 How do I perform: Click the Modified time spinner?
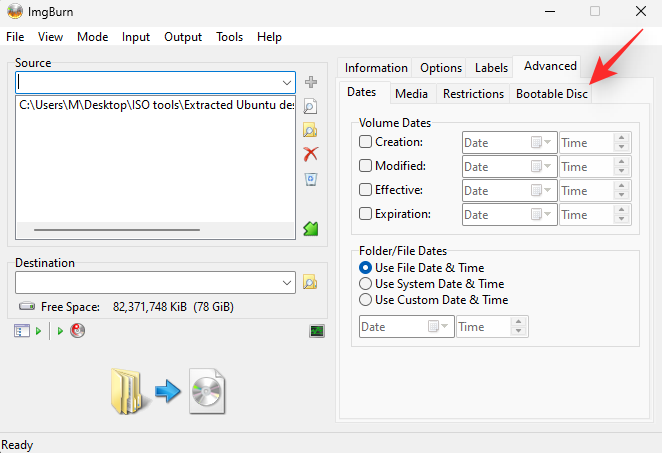coord(621,166)
